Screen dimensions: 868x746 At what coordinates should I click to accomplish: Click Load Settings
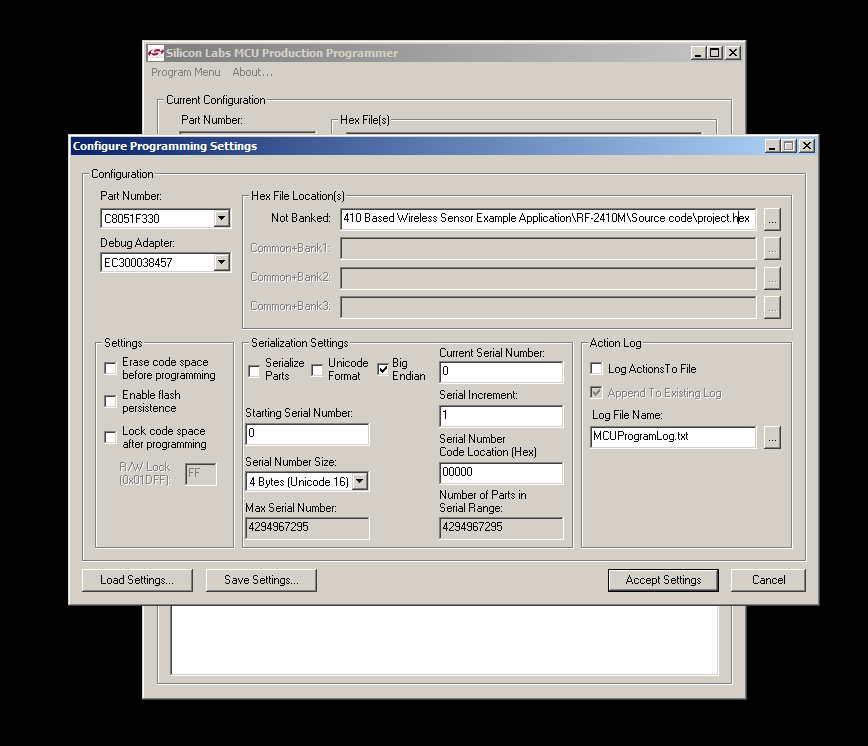pos(137,580)
